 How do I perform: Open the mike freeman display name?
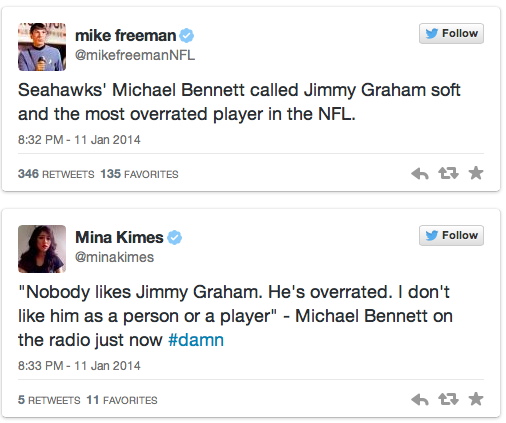[126, 35]
